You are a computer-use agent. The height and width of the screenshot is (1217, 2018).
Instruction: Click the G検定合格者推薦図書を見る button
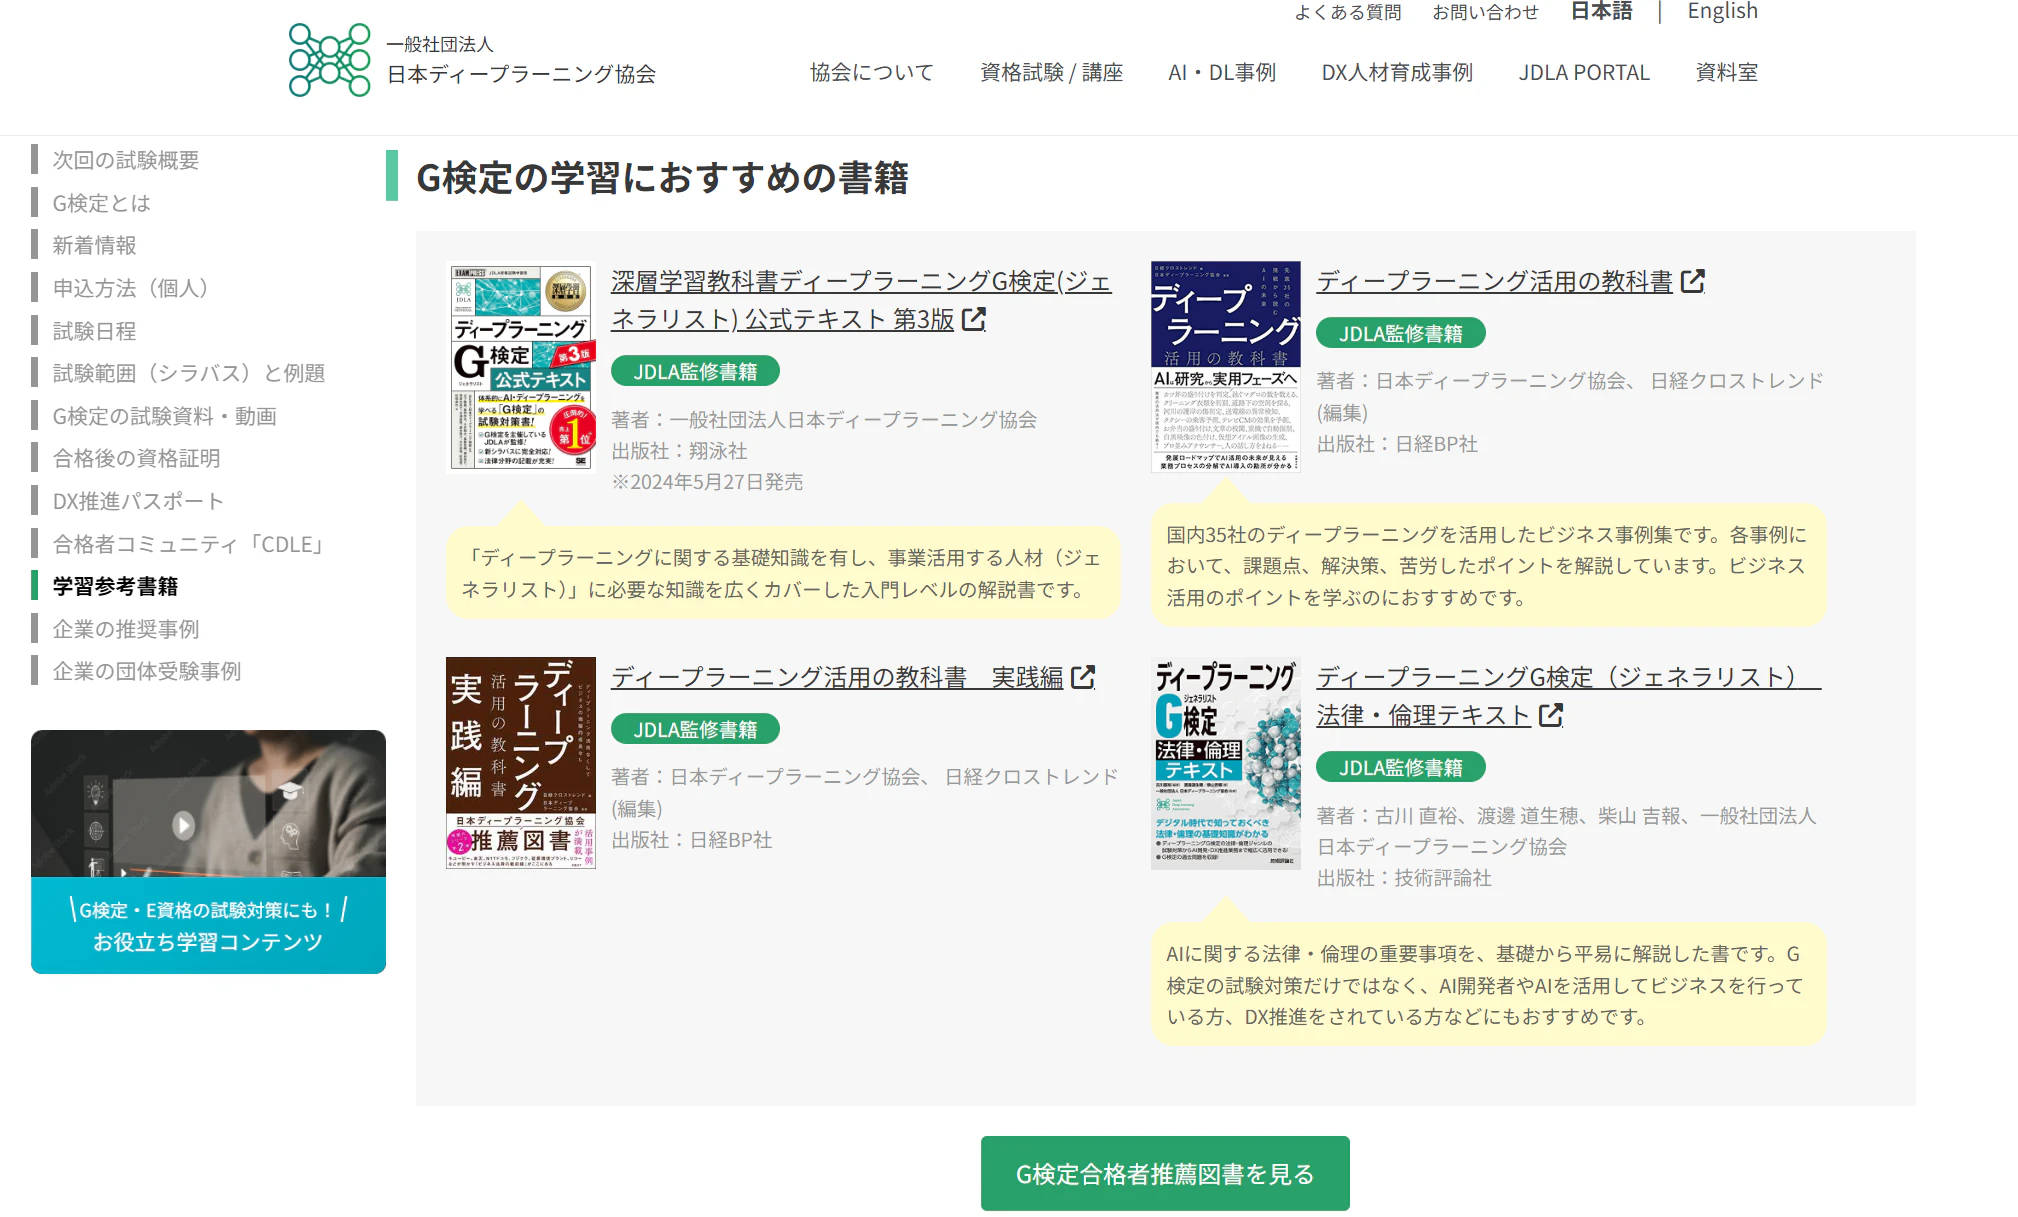point(1165,1174)
